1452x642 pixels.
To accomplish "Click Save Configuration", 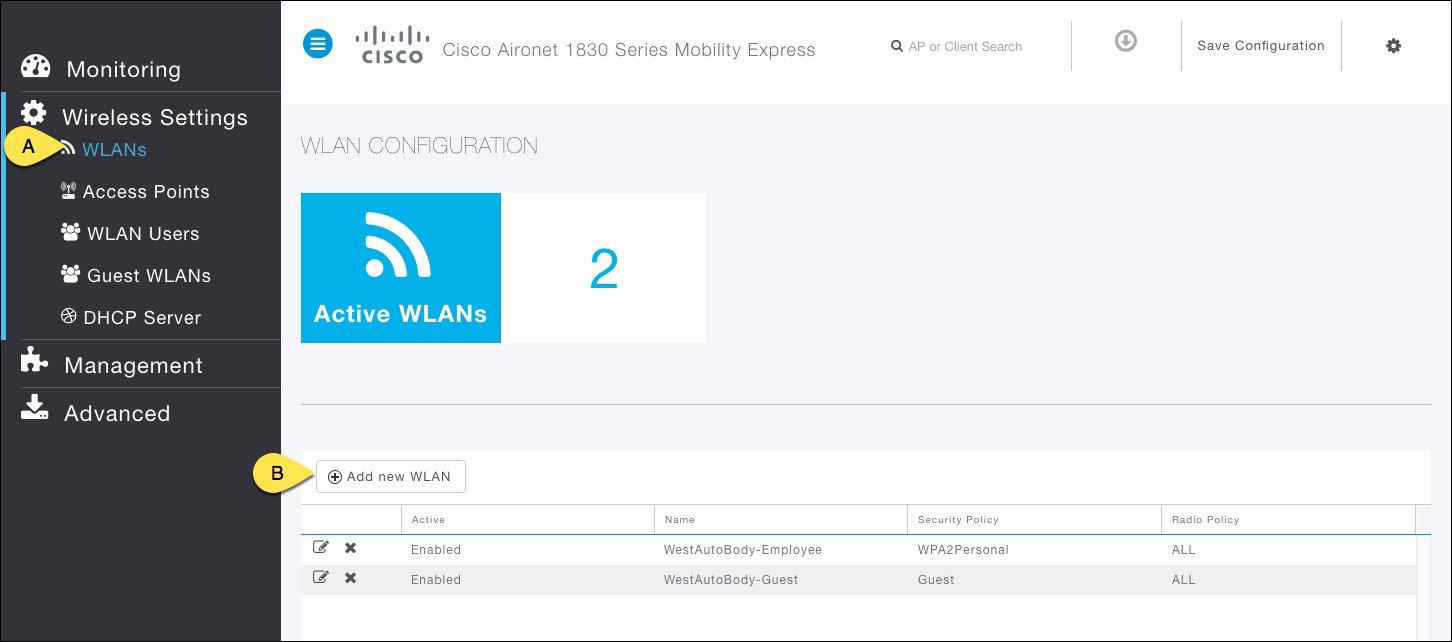I will (x=1261, y=45).
